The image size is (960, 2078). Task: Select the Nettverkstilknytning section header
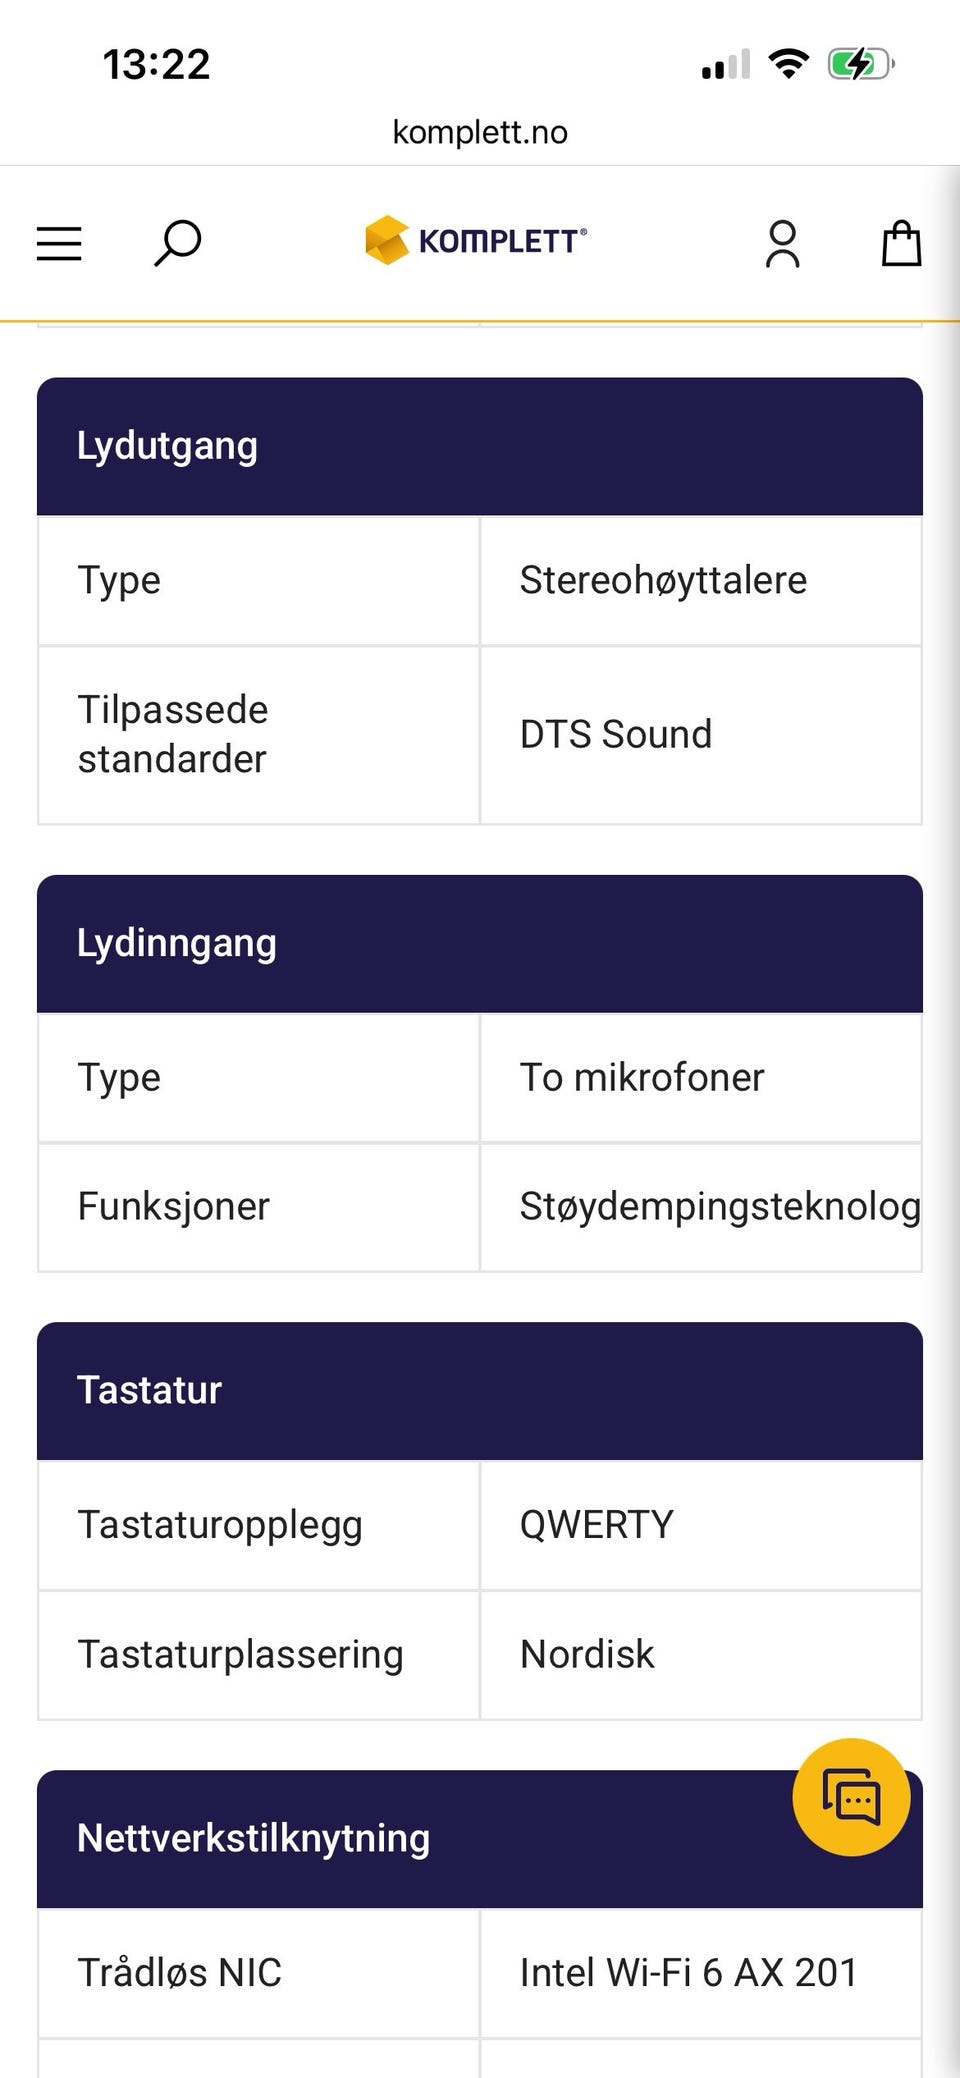[x=480, y=1839]
